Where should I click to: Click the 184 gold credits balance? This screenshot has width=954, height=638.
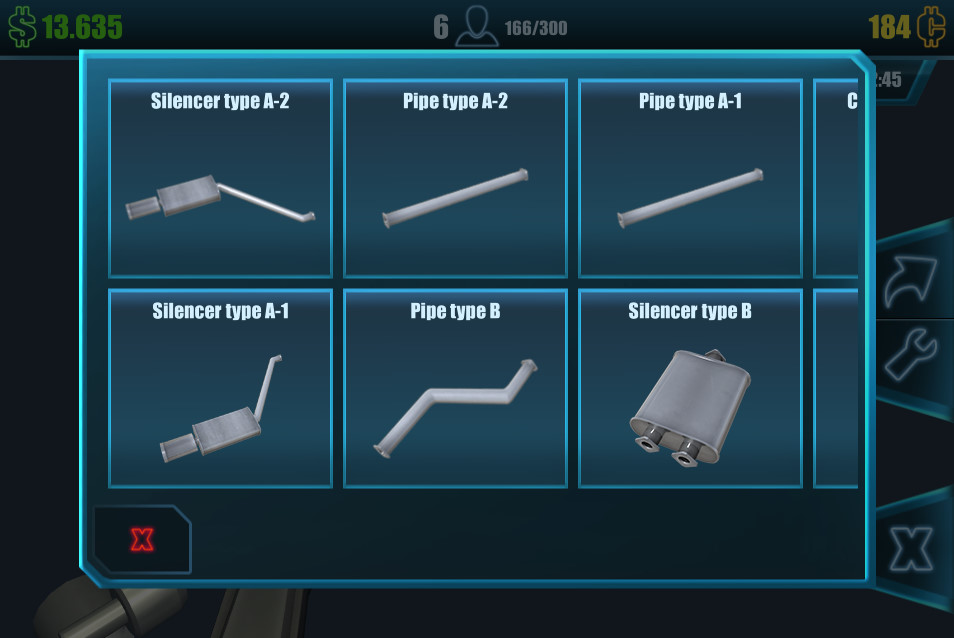[890, 27]
